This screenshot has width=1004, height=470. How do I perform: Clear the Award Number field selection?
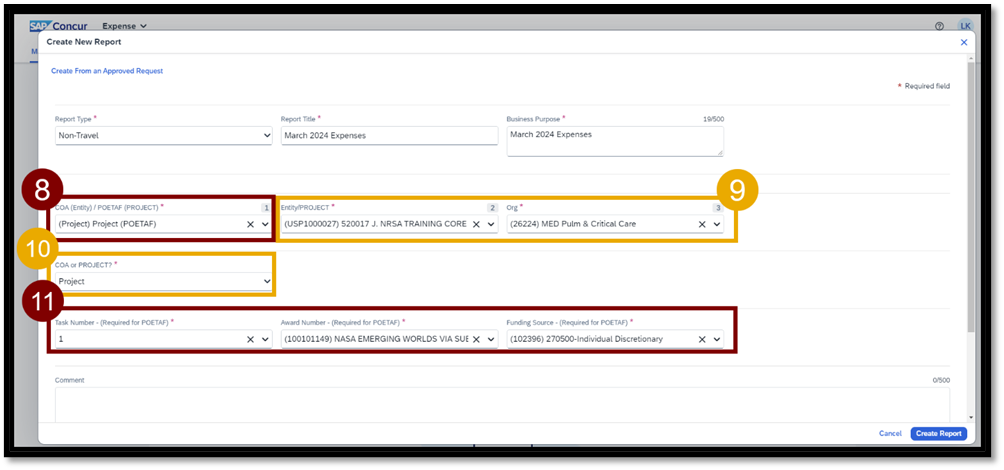[x=476, y=339]
